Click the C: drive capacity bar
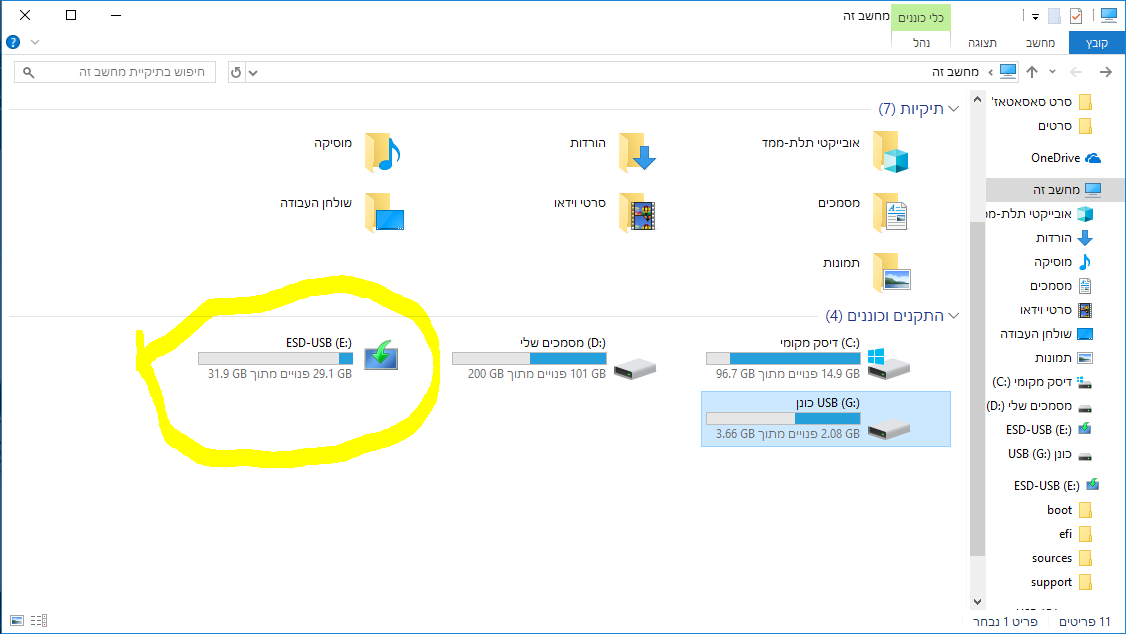 coord(783,358)
